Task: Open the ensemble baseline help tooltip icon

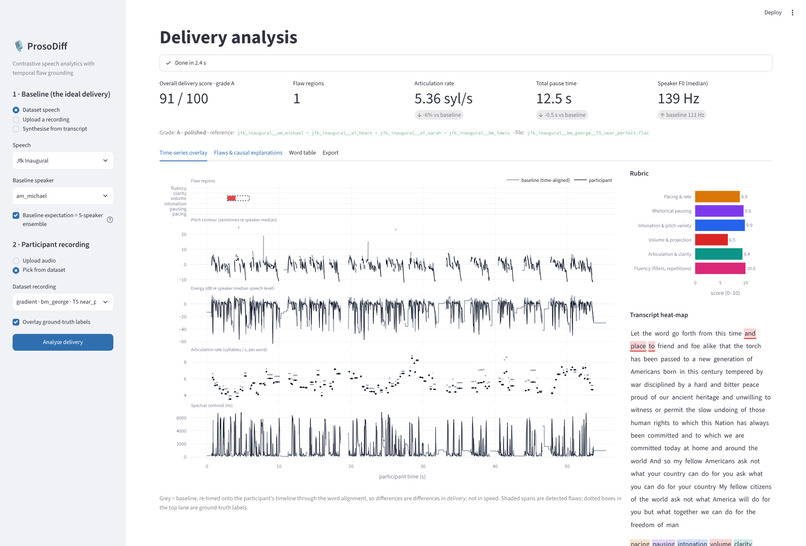Action: [x=110, y=220]
